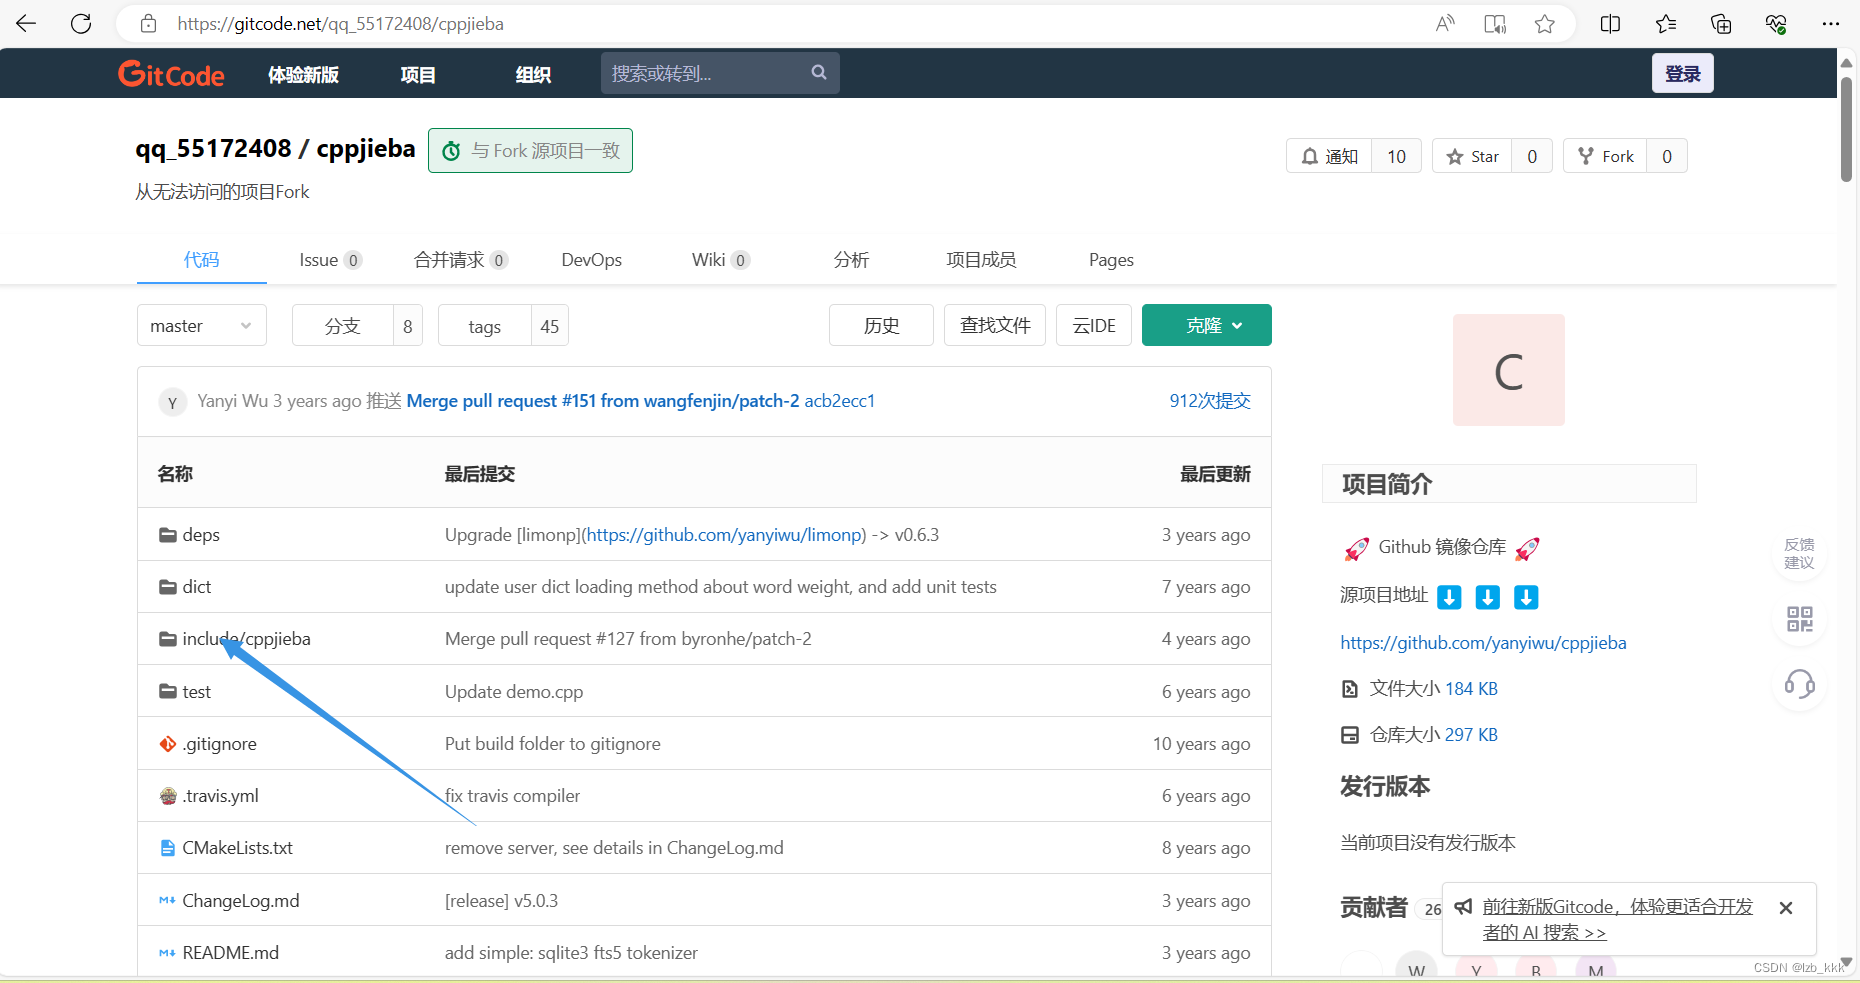
Task: Click the 前往新版Gitcode promotion link
Action: click(x=1617, y=919)
